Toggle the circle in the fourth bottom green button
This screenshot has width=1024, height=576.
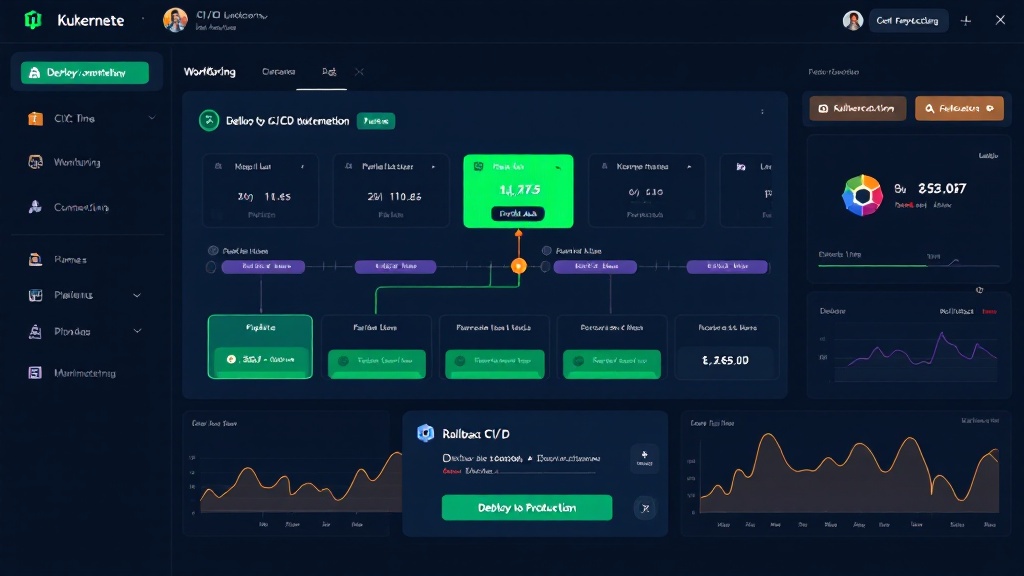578,360
